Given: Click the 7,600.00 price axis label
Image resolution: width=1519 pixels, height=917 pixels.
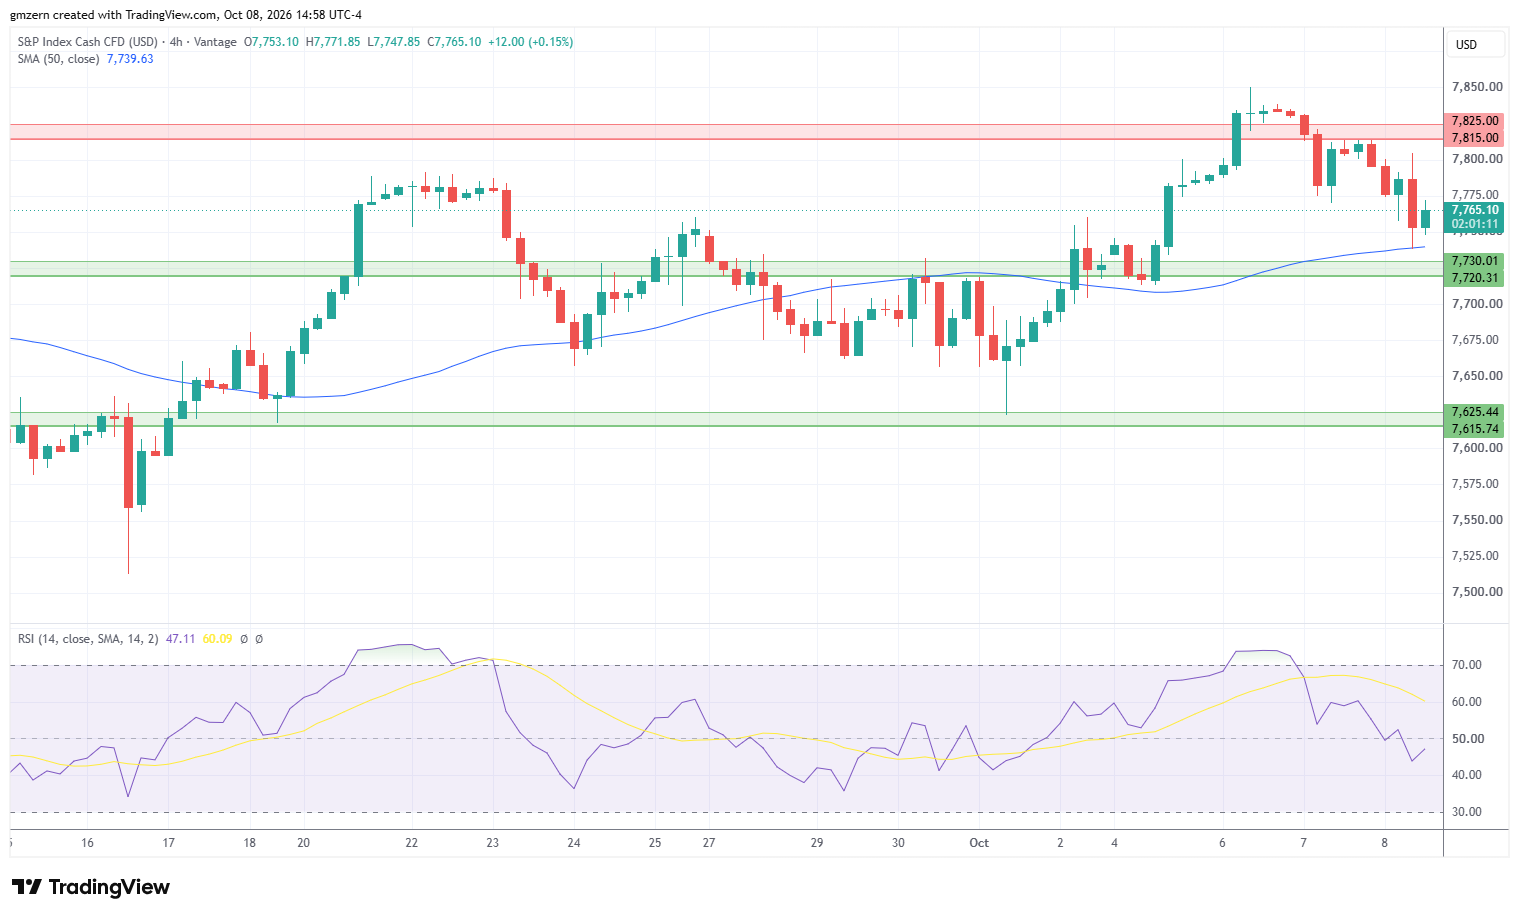Looking at the screenshot, I should (1476, 448).
